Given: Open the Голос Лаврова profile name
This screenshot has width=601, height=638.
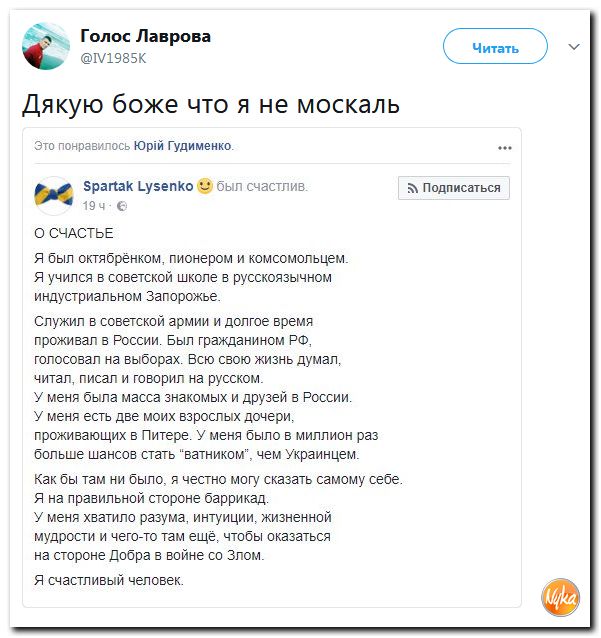Looking at the screenshot, I should (x=145, y=36).
